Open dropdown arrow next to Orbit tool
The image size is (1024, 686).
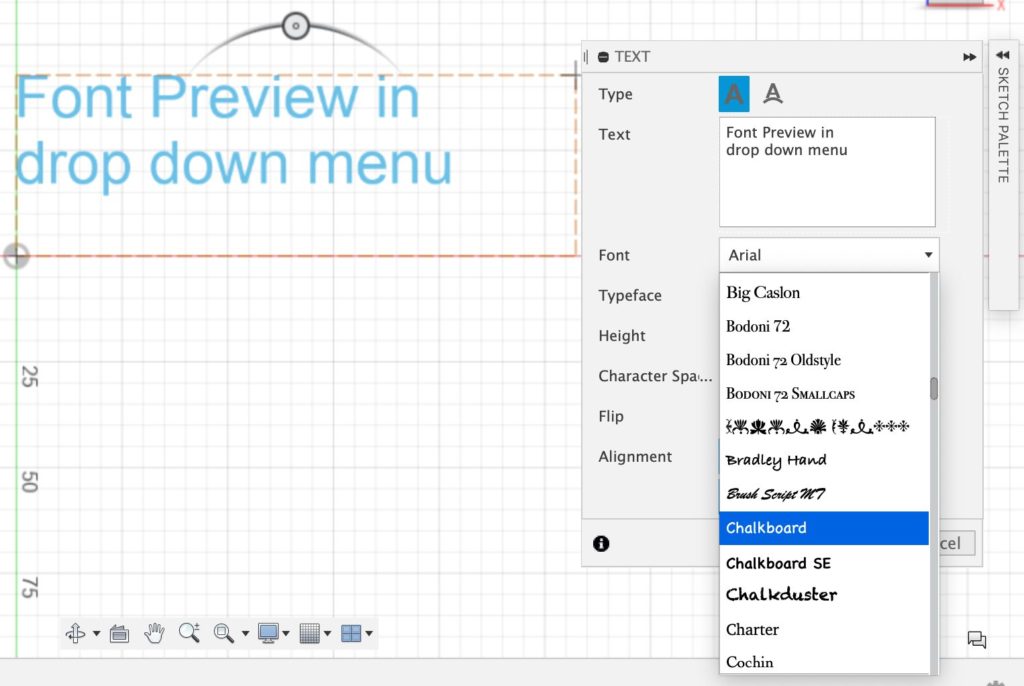tap(97, 633)
